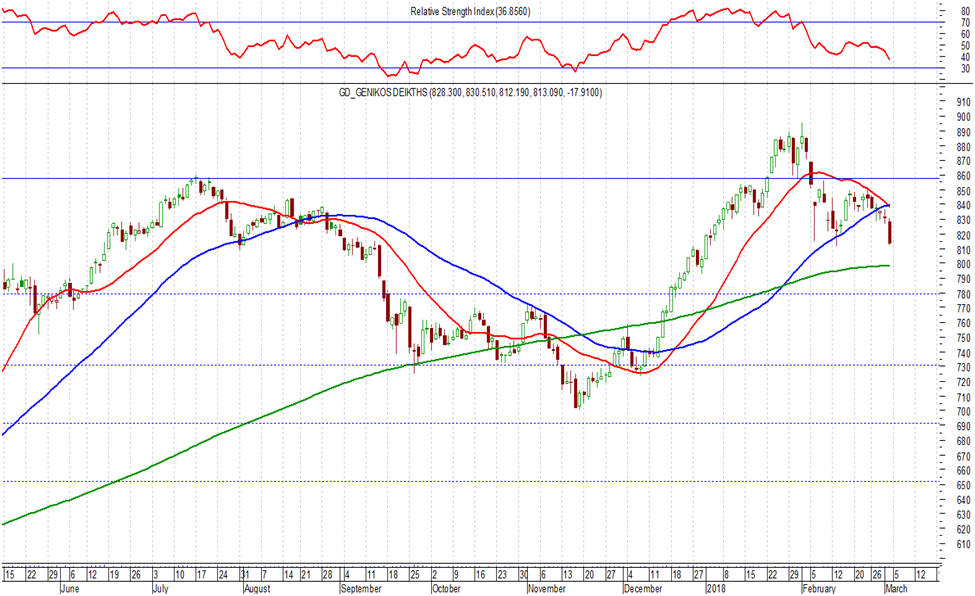Click the 640 price axis label
The height and width of the screenshot is (596, 975).
963,500
